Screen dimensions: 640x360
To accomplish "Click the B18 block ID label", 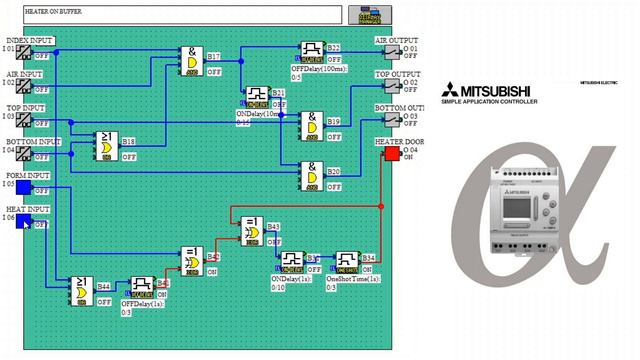I will [129, 141].
